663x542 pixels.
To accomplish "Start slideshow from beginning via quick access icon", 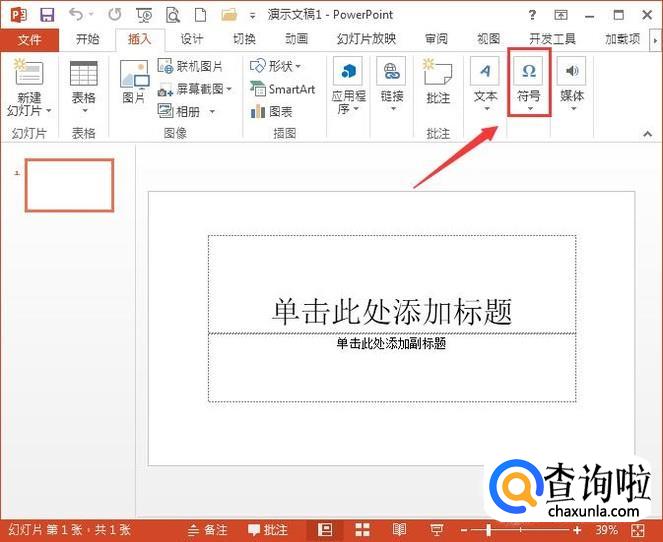I will (x=144, y=16).
